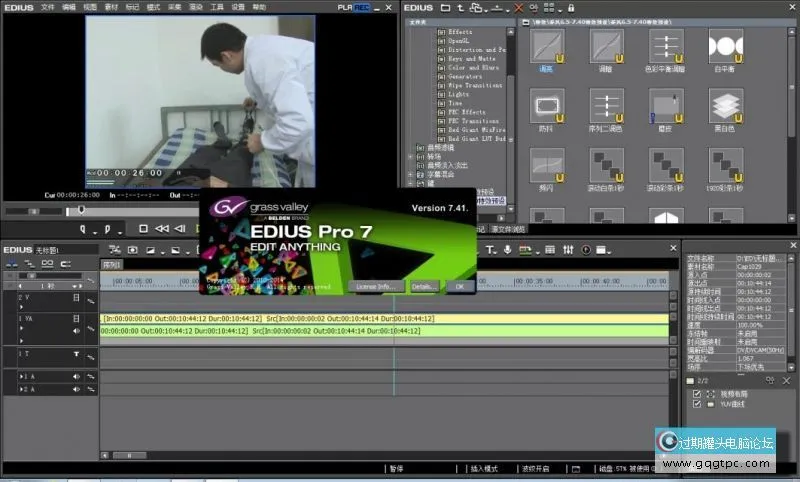The height and width of the screenshot is (482, 800).
Task: Select the 黑白色 layered effect icon
Action: [726, 105]
